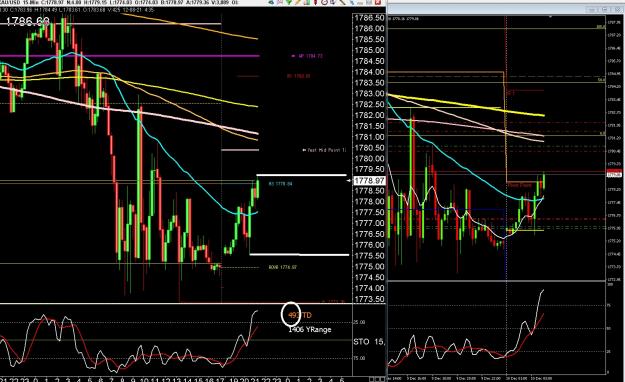Click the '1406 YRange' text

coord(310,330)
